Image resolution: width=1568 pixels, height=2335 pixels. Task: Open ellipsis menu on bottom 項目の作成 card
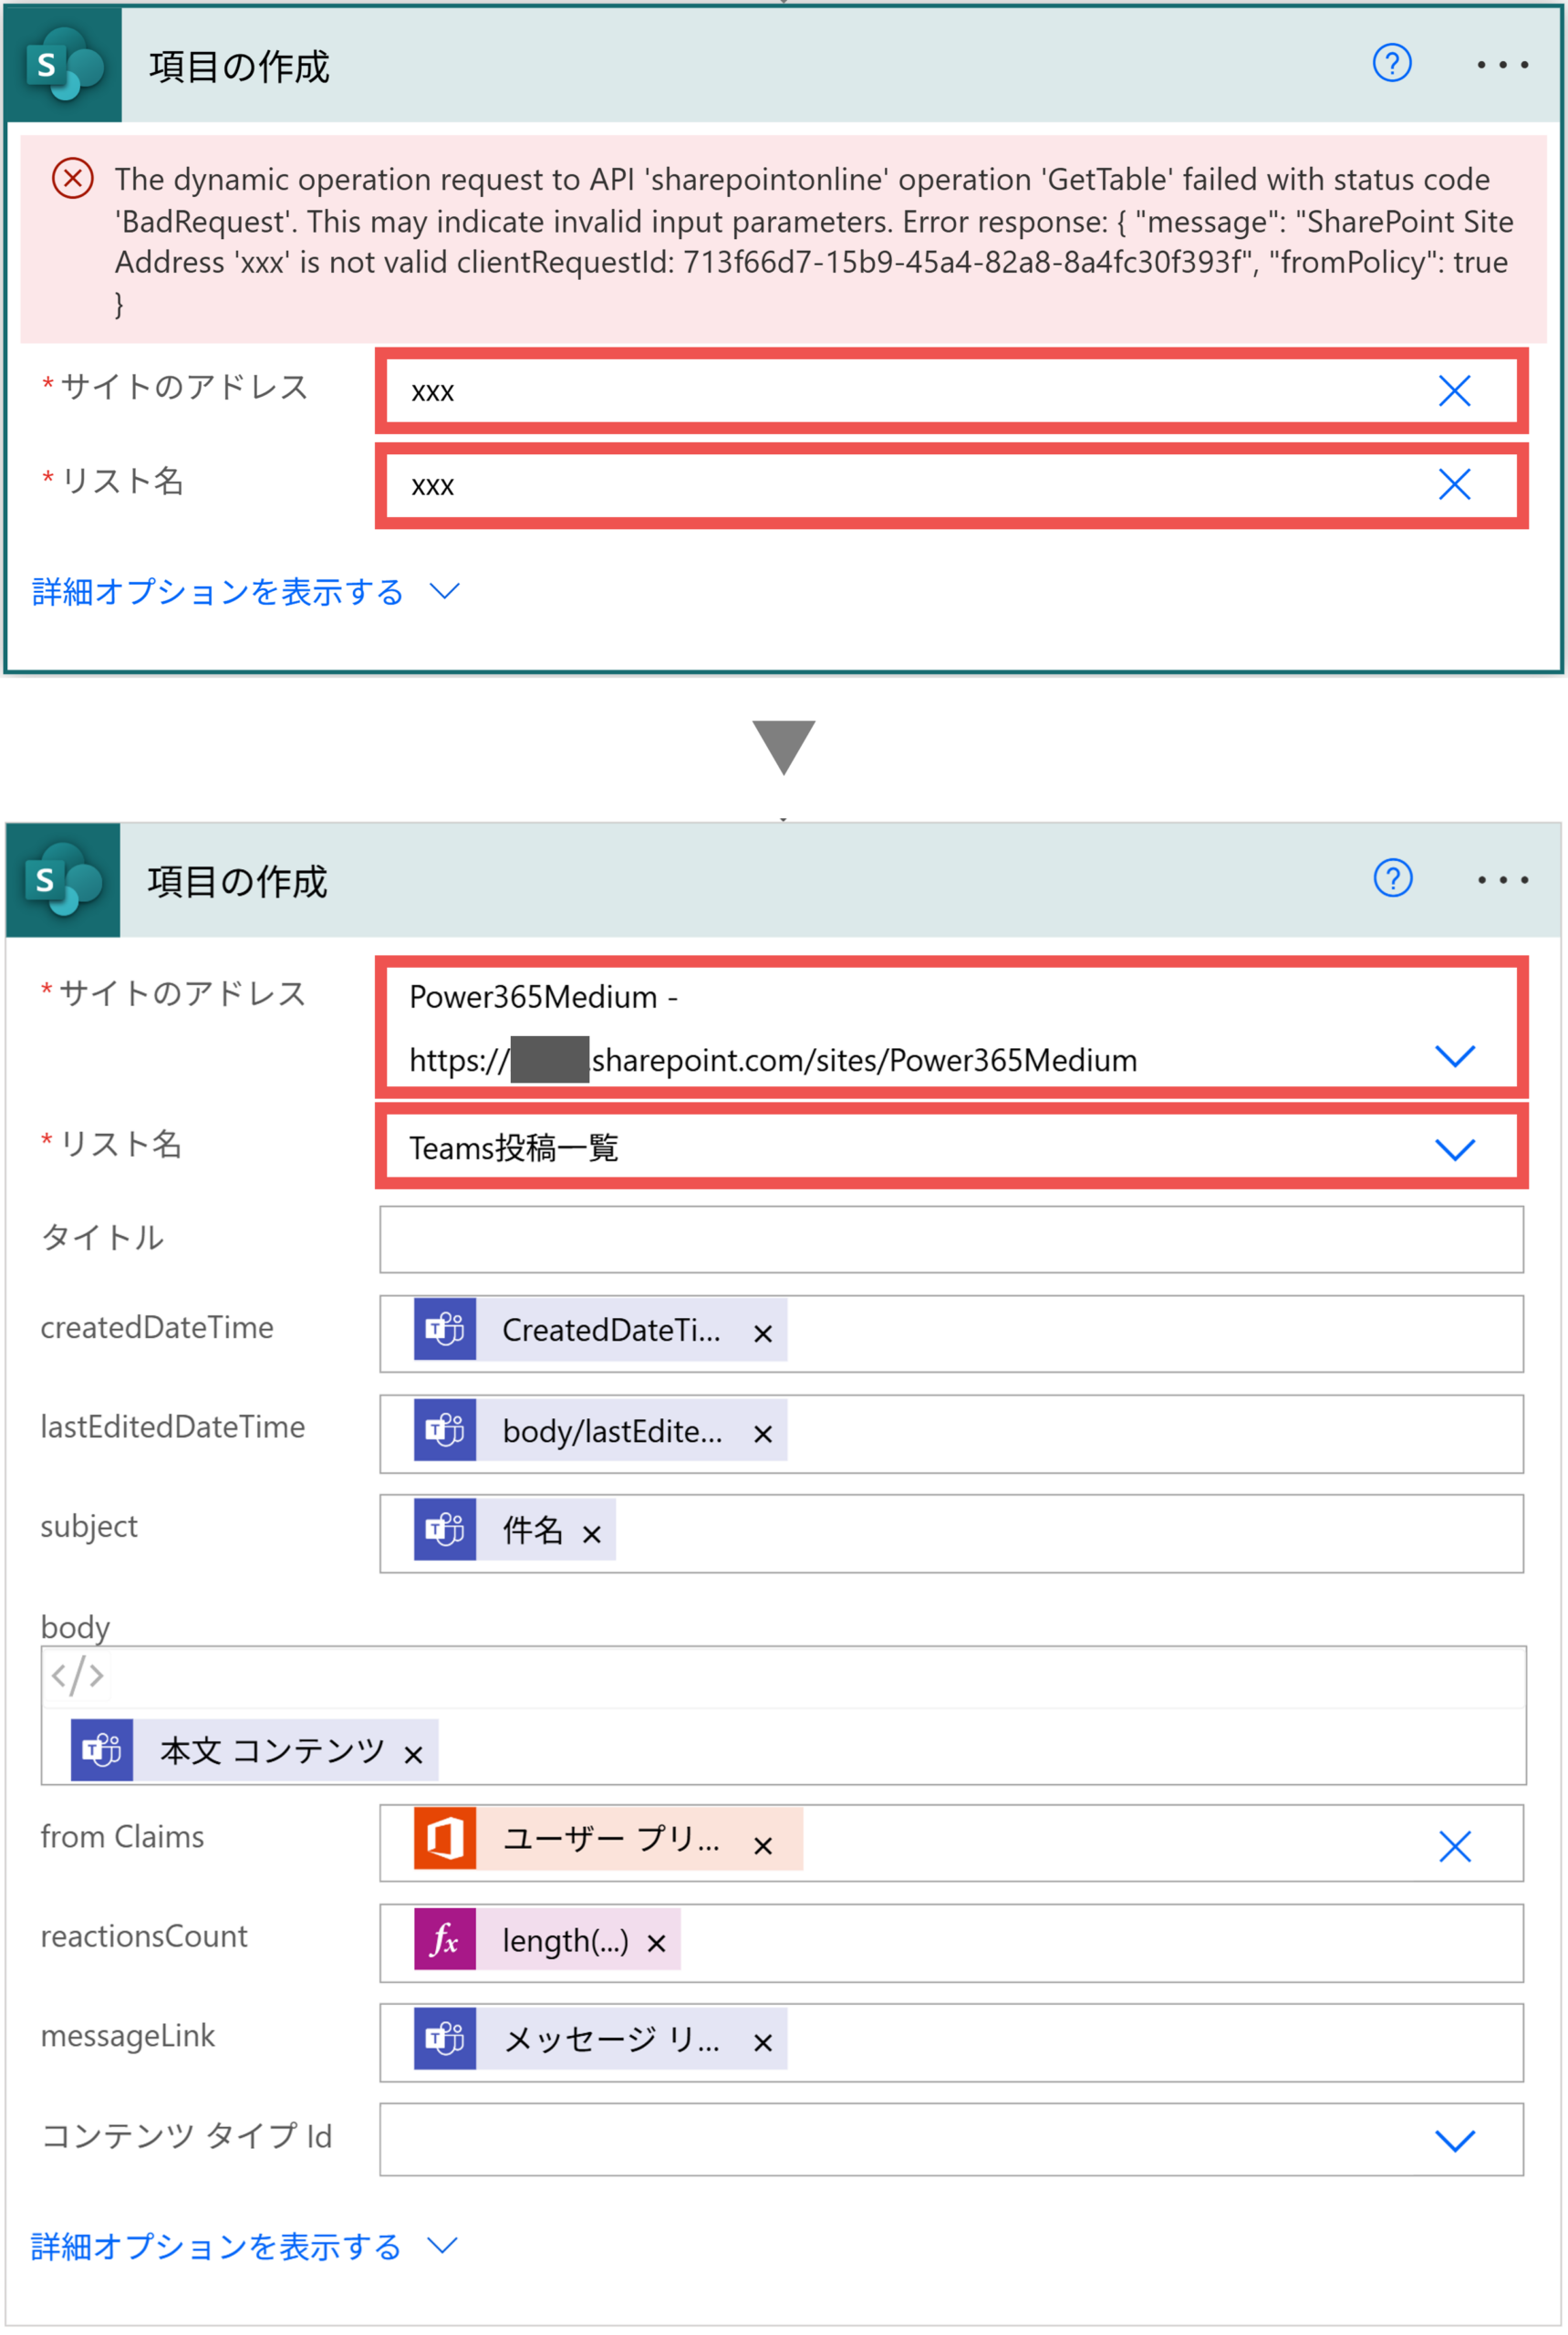pos(1502,880)
